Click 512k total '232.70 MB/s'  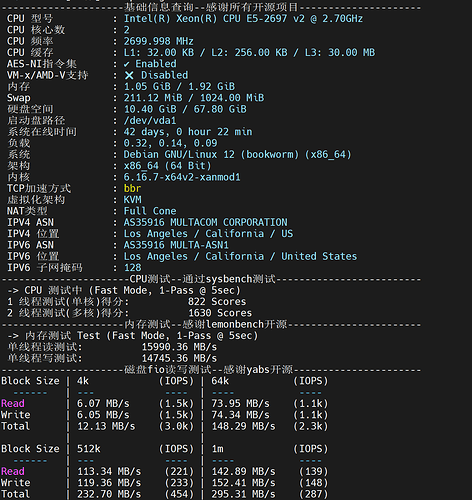[x=109, y=494]
